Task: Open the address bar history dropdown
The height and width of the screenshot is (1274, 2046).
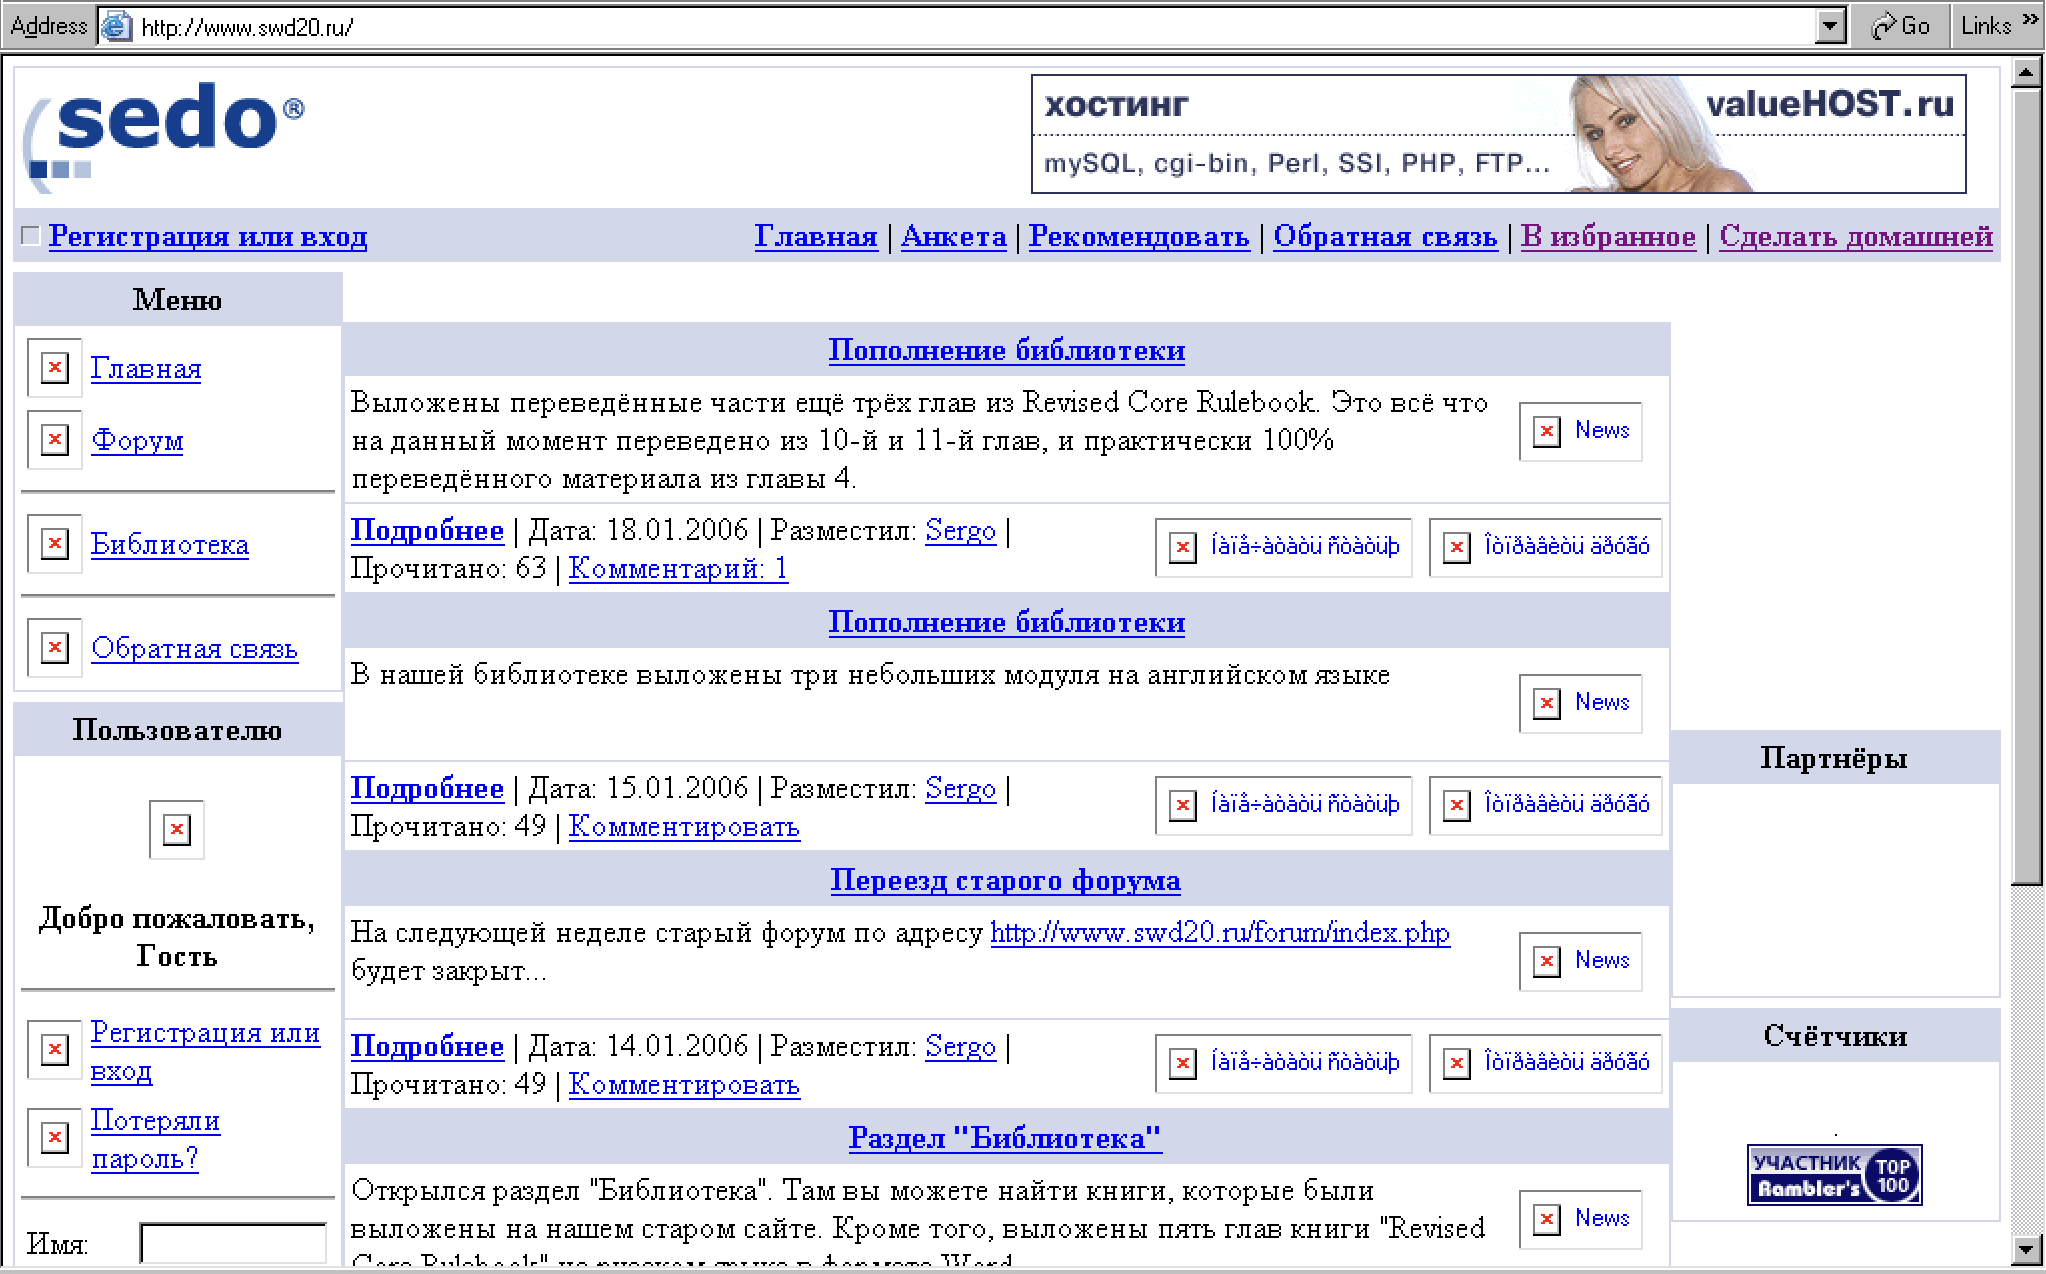Action: pyautogui.click(x=1829, y=26)
